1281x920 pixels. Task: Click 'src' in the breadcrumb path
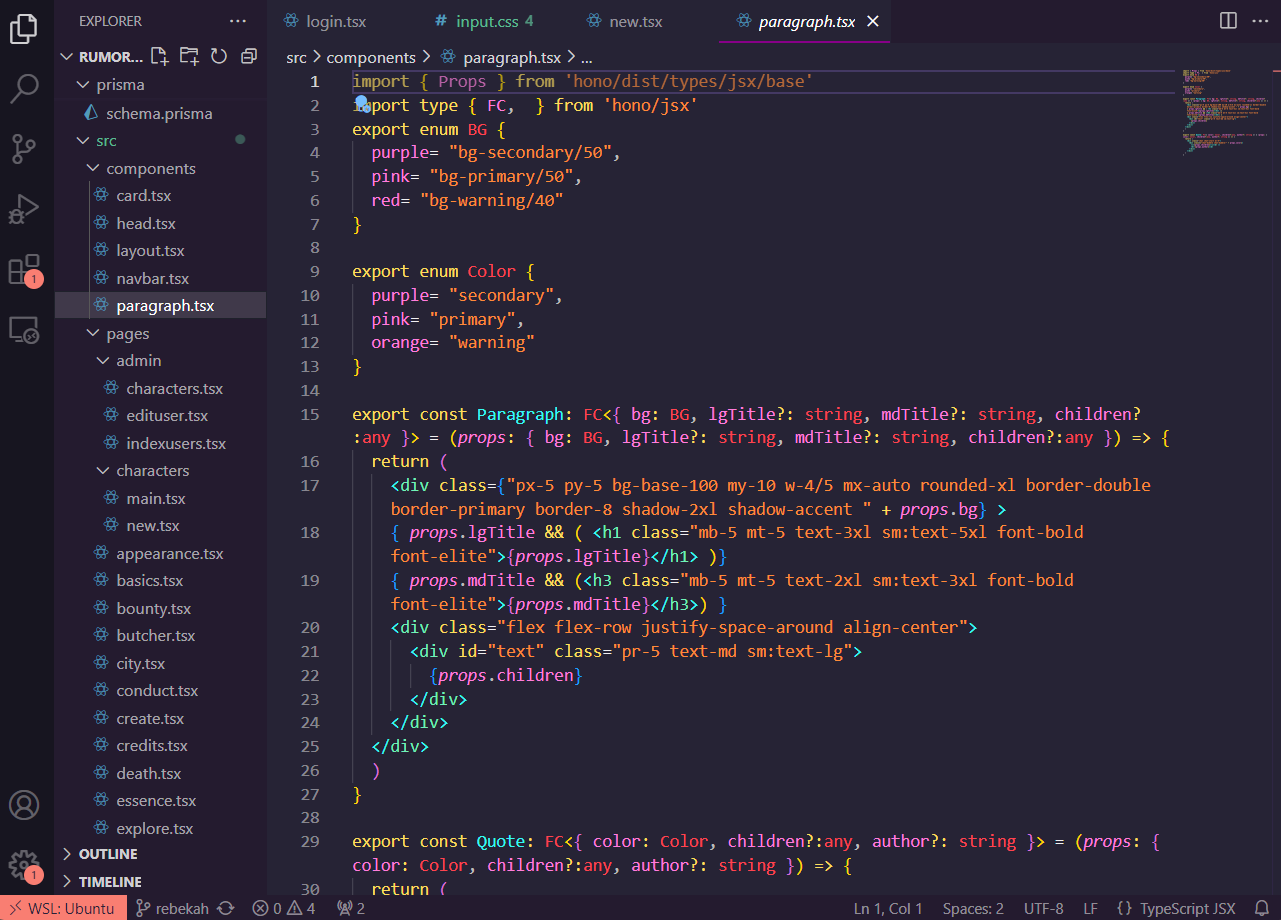[x=296, y=58]
